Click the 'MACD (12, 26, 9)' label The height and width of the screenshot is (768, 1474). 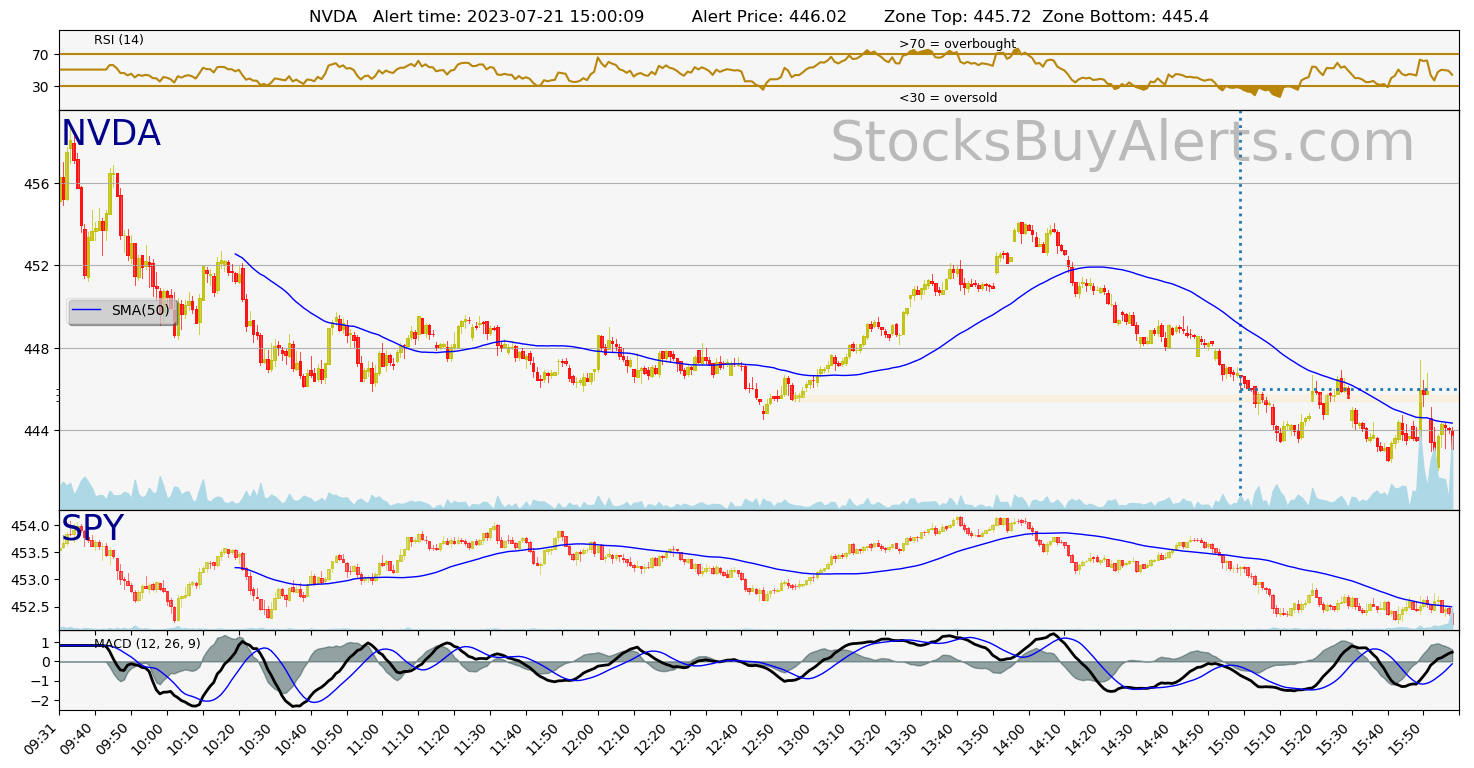(147, 643)
